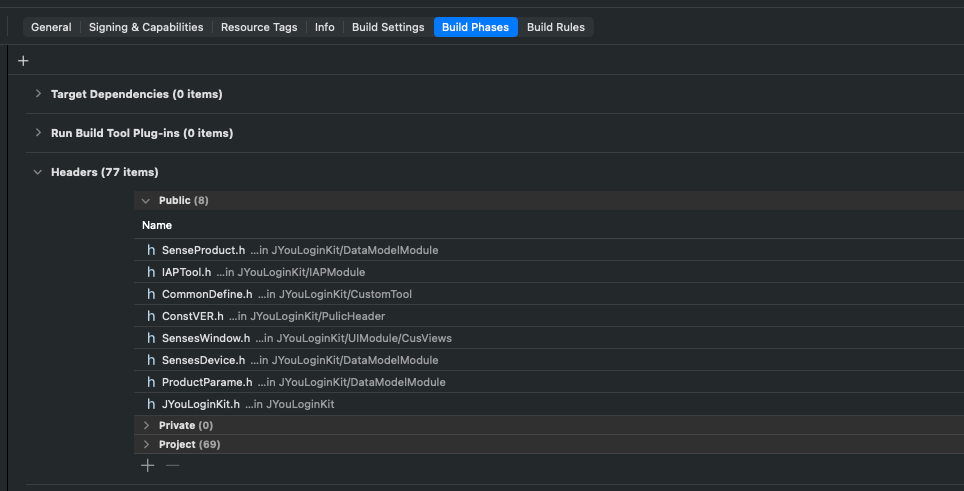The image size is (964, 491).
Task: Select the JYouLoginKit.h file name
Action: tap(201, 404)
